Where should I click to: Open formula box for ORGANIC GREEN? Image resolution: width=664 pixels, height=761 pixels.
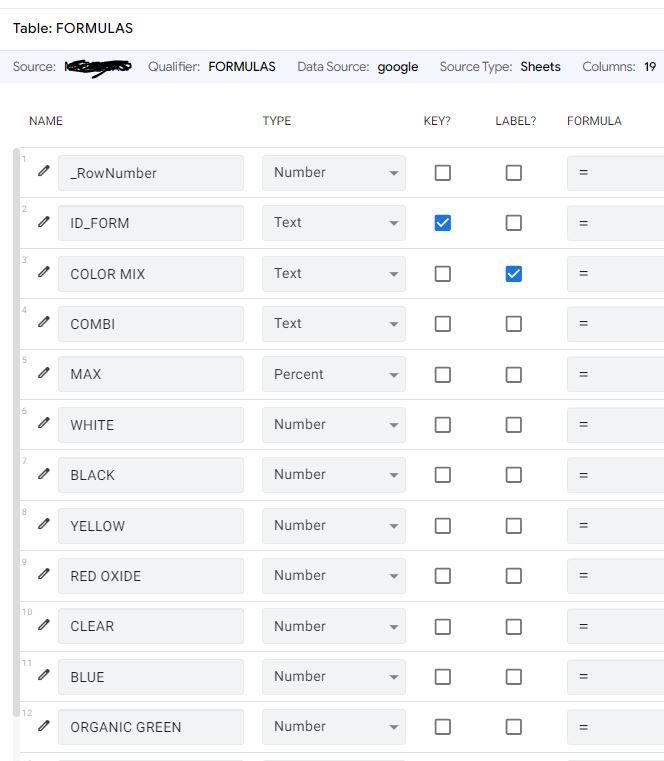tap(615, 727)
